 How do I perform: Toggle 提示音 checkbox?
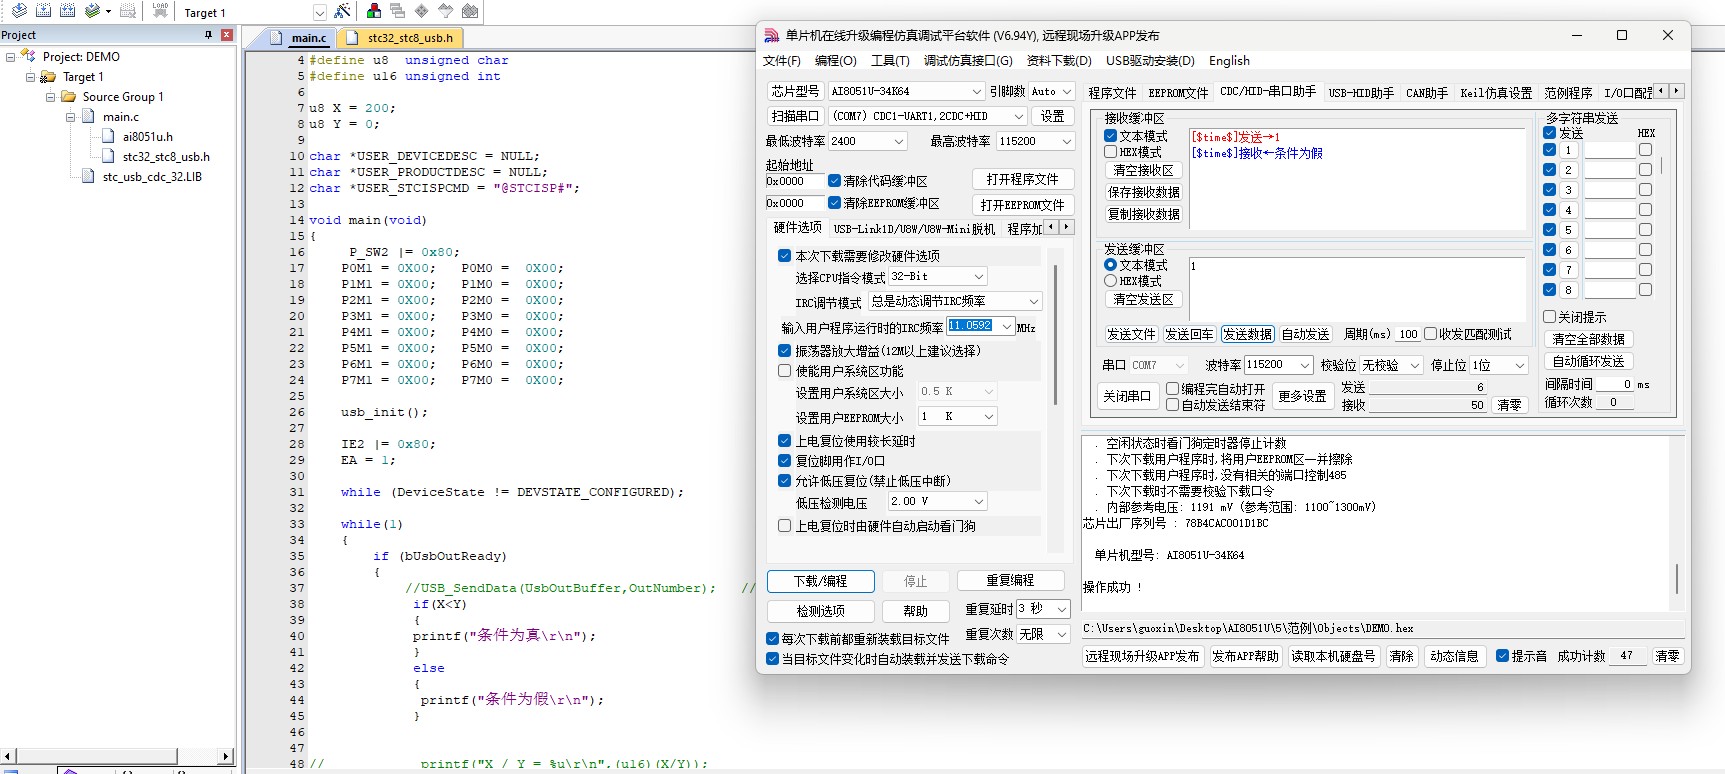click(1503, 656)
